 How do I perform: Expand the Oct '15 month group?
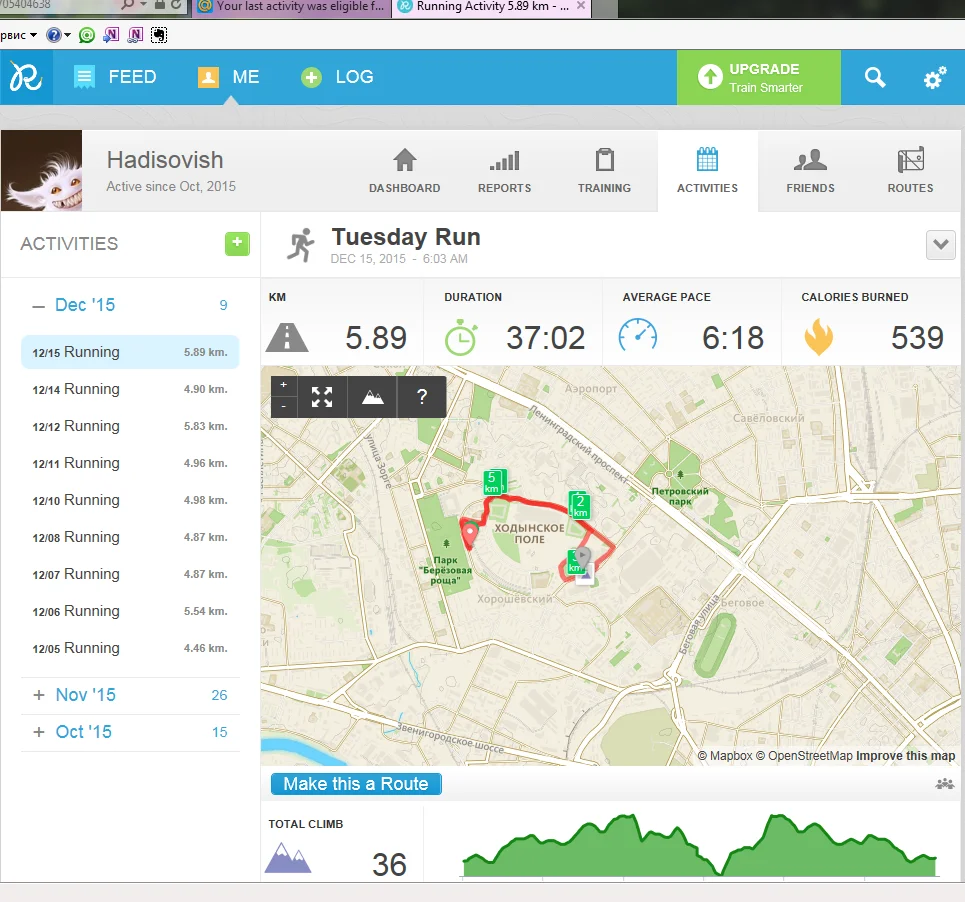pyautogui.click(x=39, y=732)
